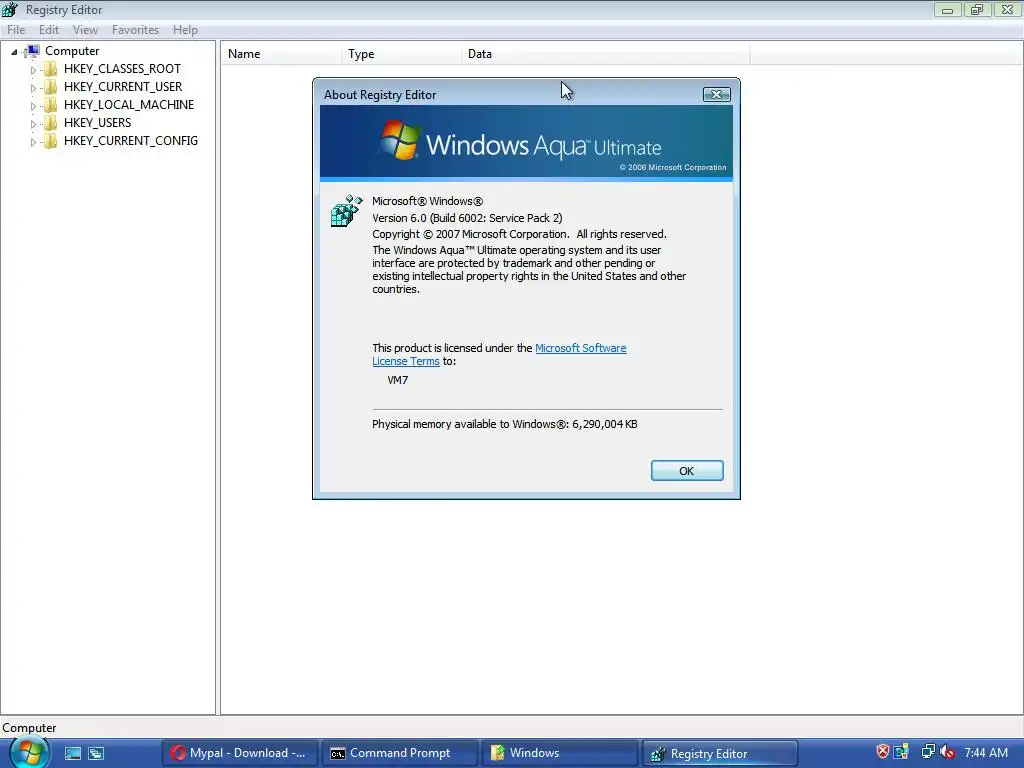Open the View menu
The height and width of the screenshot is (768, 1024).
(86, 30)
